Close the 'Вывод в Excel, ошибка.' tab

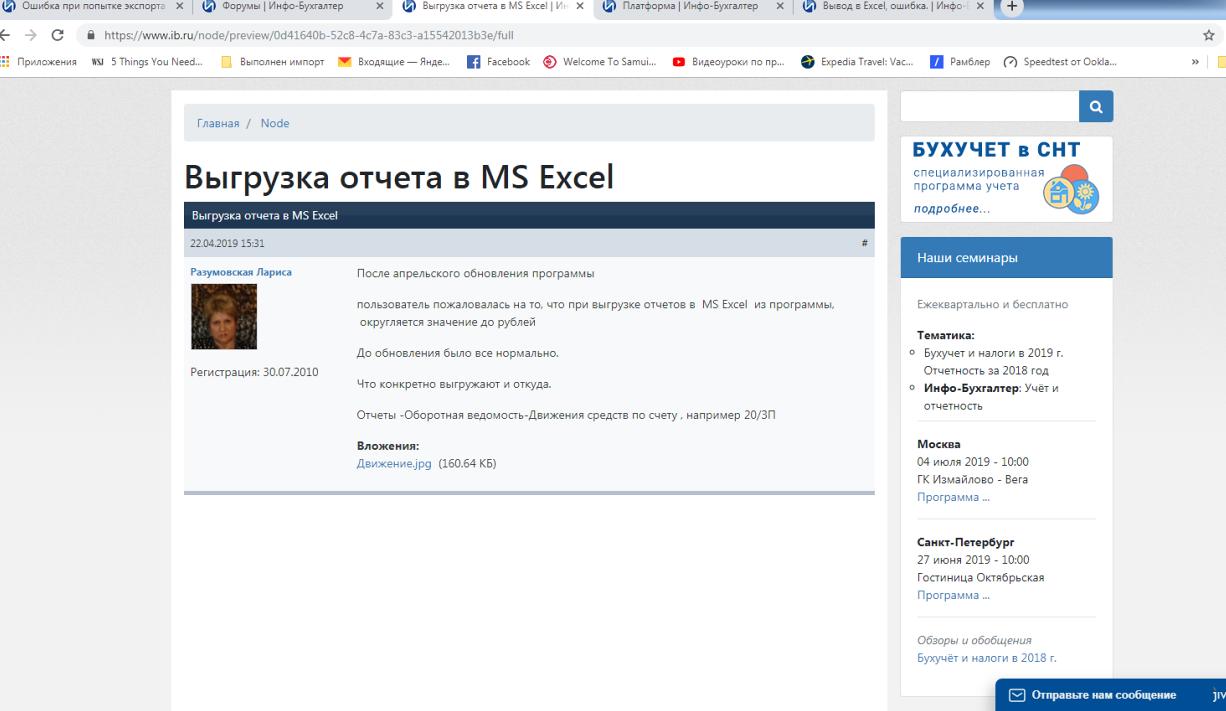click(x=980, y=7)
